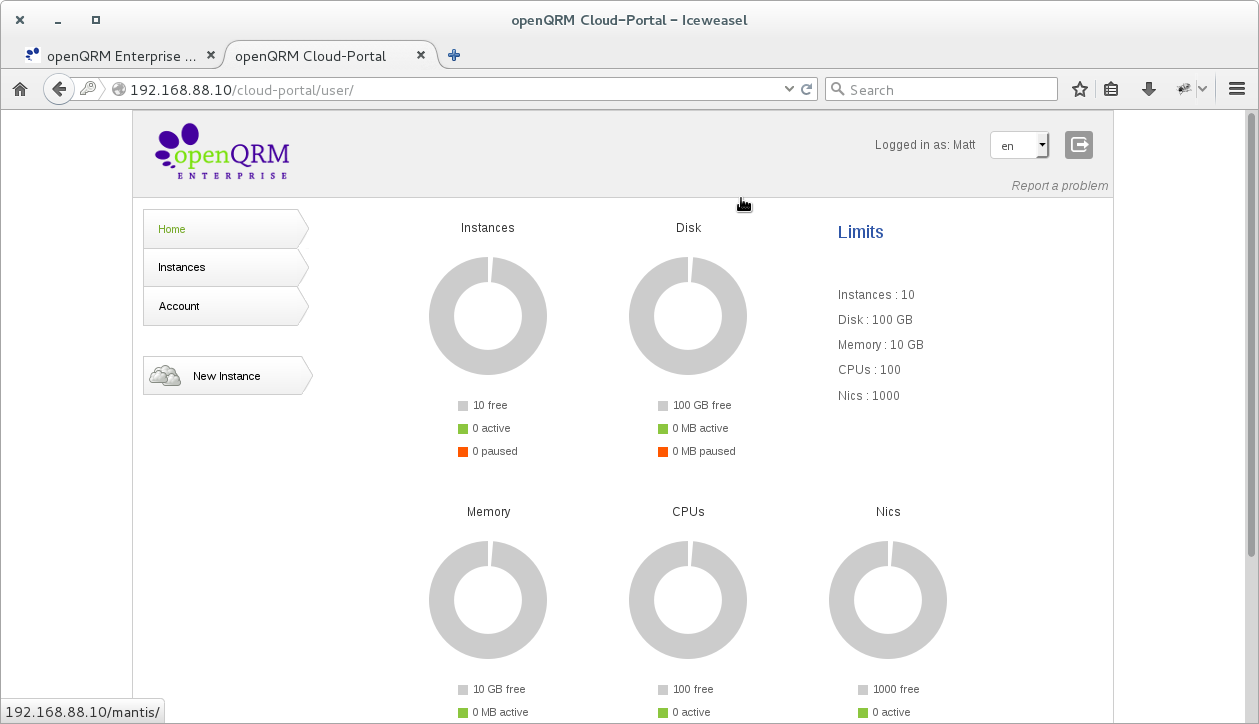1259x724 pixels.
Task: Click the key icon beside the address bar
Action: [88, 89]
